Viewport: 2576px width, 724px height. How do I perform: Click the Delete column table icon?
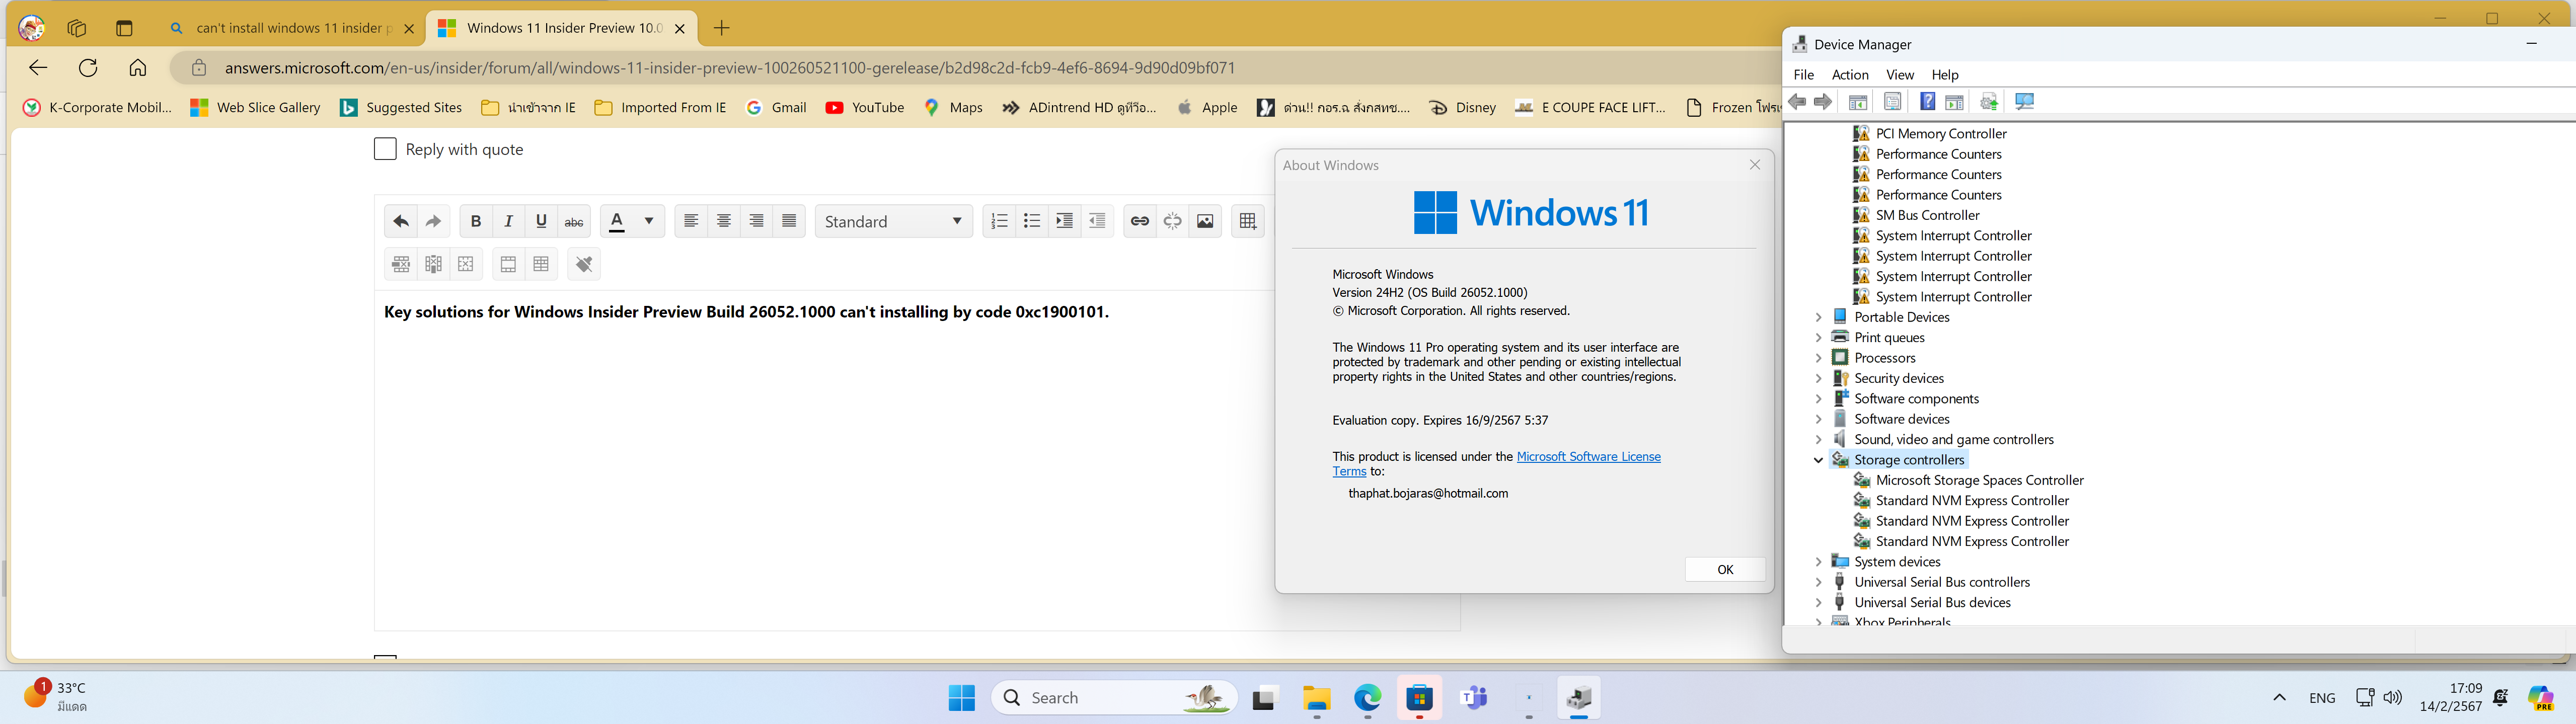(x=434, y=264)
